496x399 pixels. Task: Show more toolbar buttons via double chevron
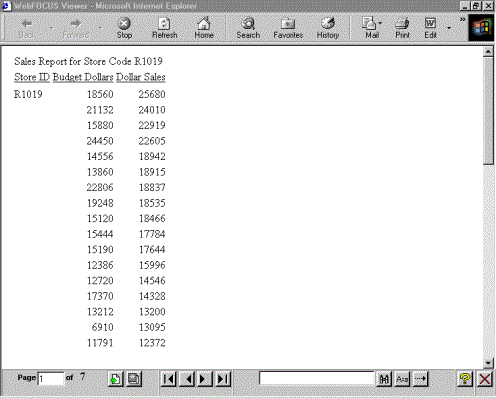(462, 20)
